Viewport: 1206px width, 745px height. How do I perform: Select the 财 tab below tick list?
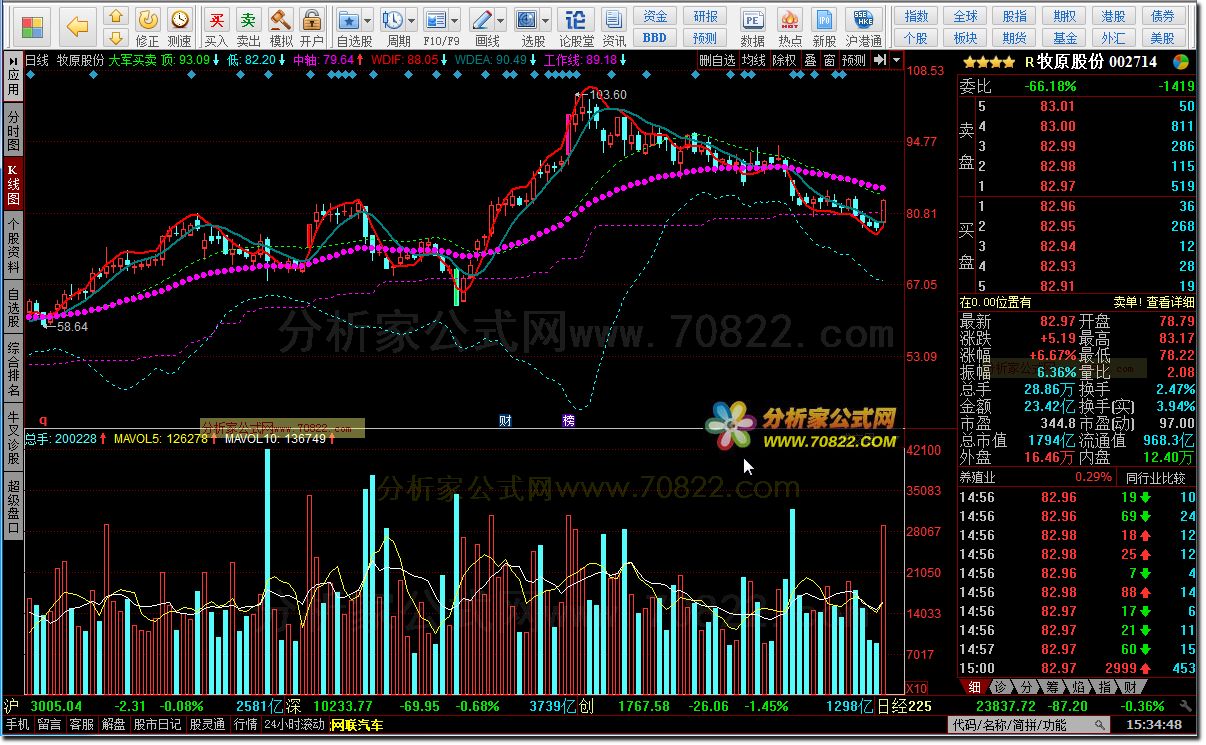click(1130, 687)
